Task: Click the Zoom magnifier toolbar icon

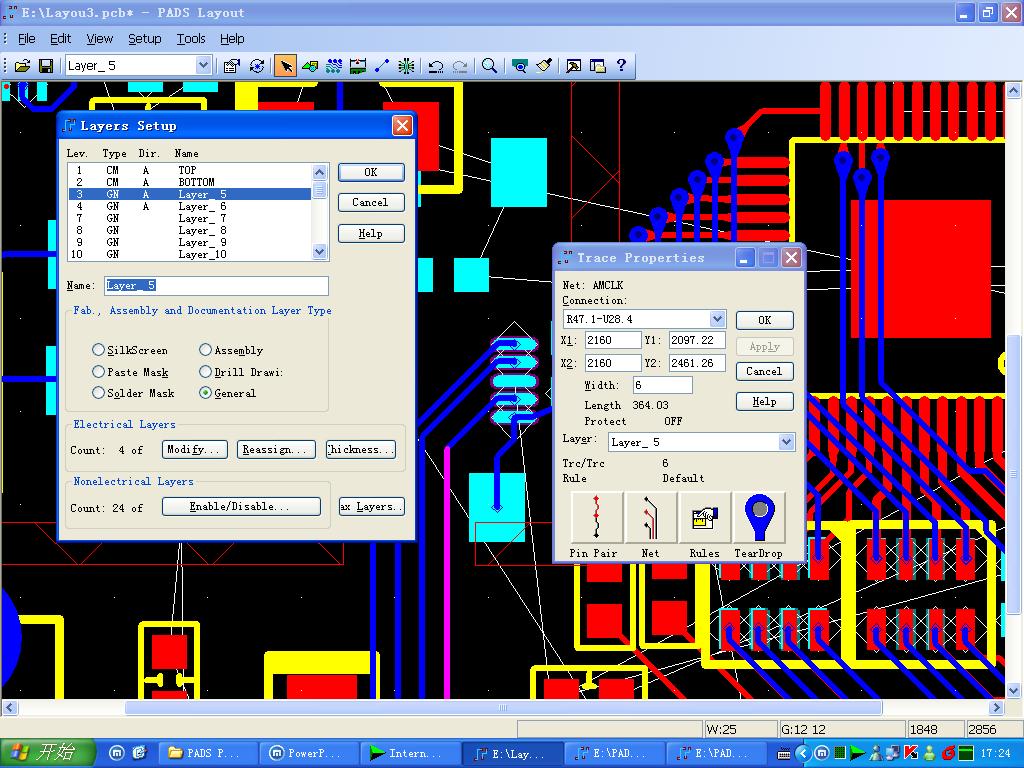Action: tap(489, 66)
